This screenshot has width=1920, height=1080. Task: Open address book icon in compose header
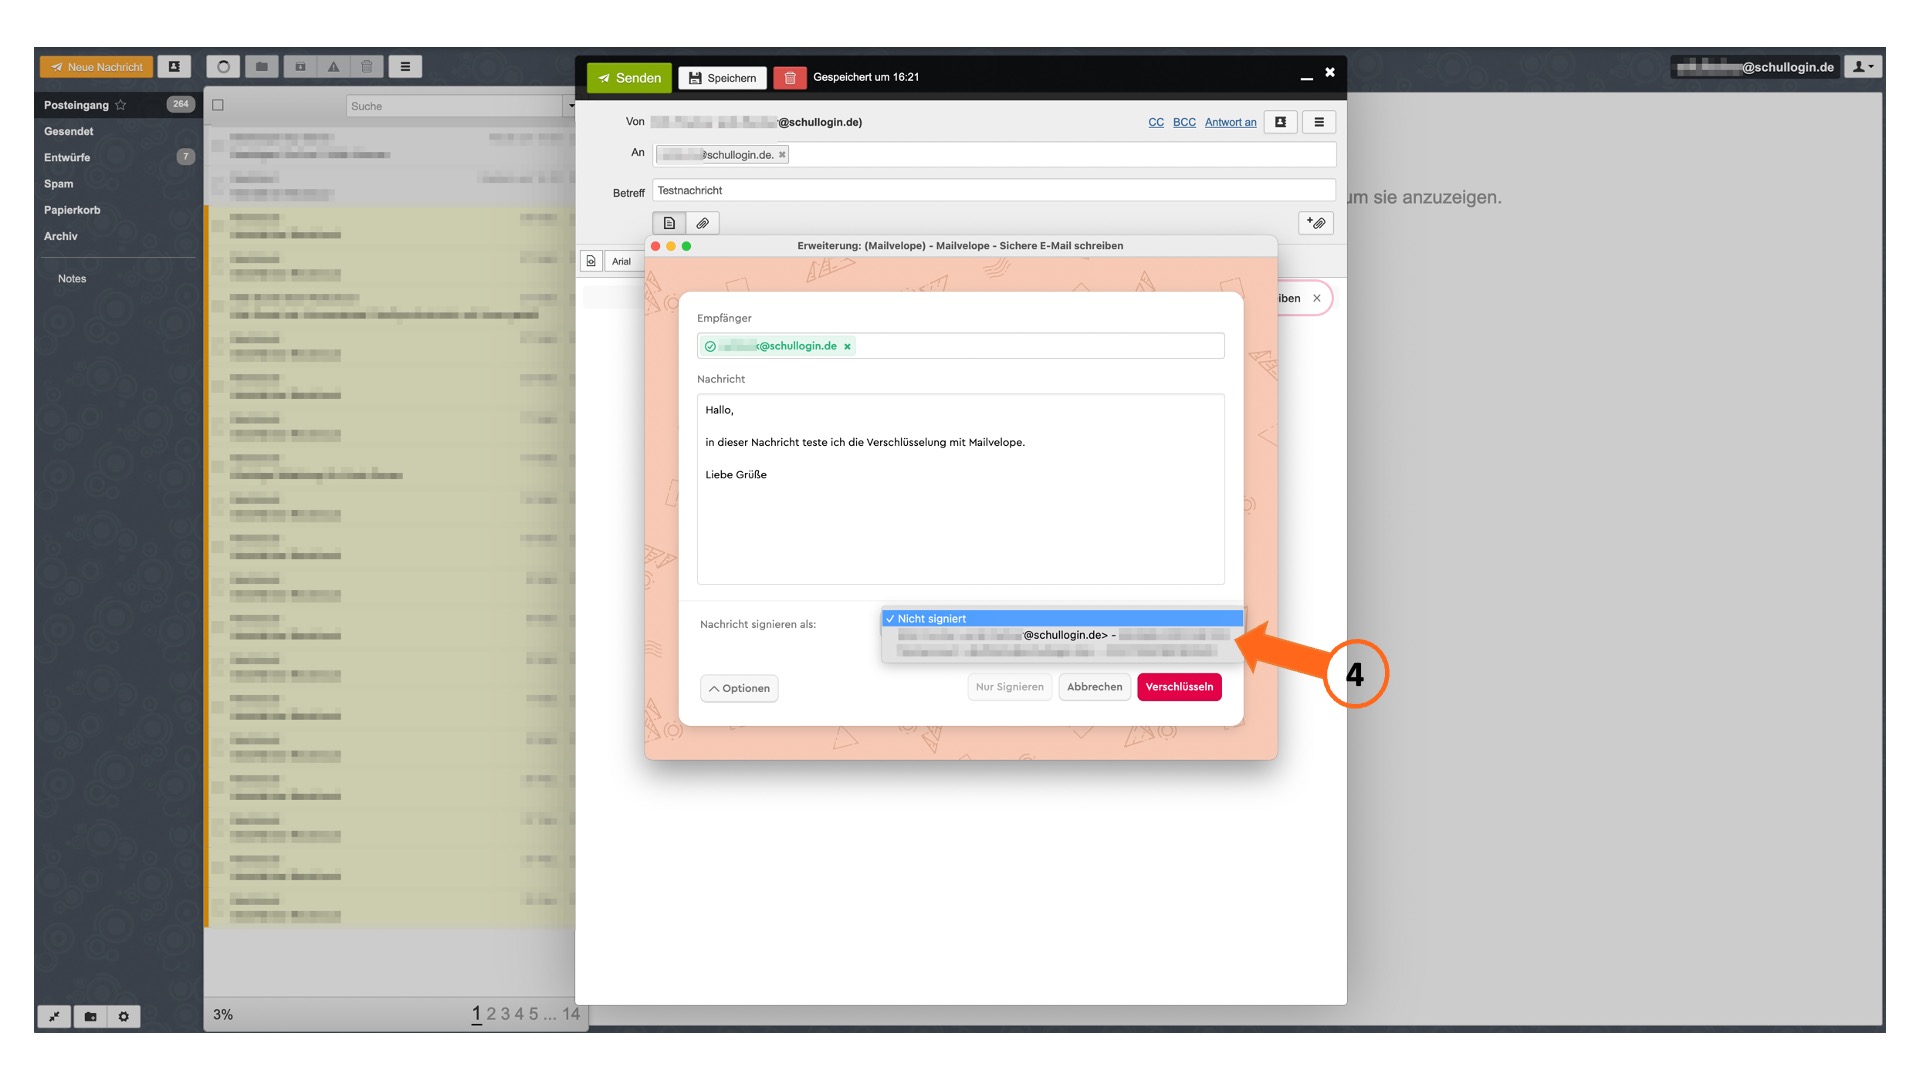click(1280, 122)
